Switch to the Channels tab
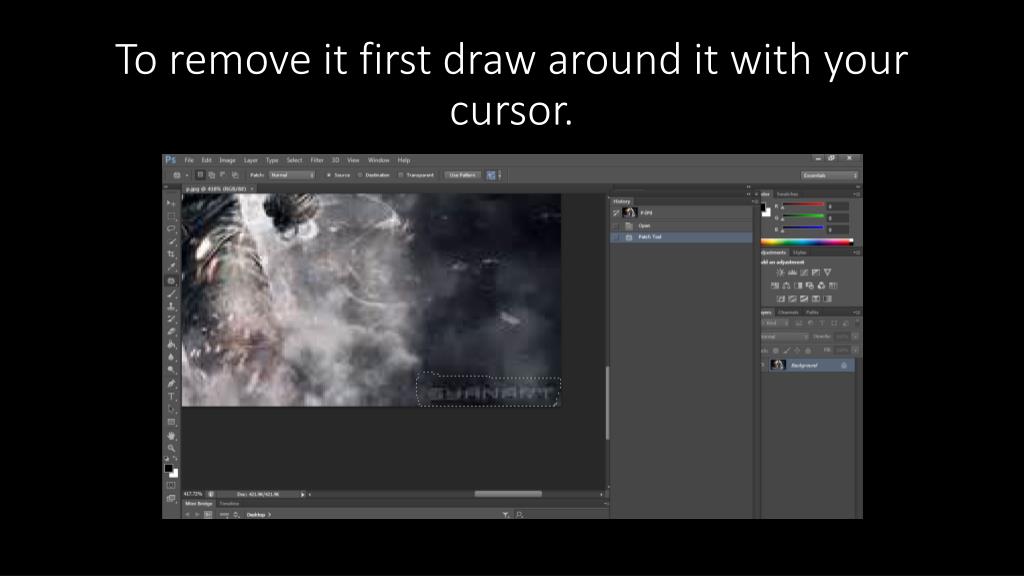The image size is (1024, 576). coord(788,312)
